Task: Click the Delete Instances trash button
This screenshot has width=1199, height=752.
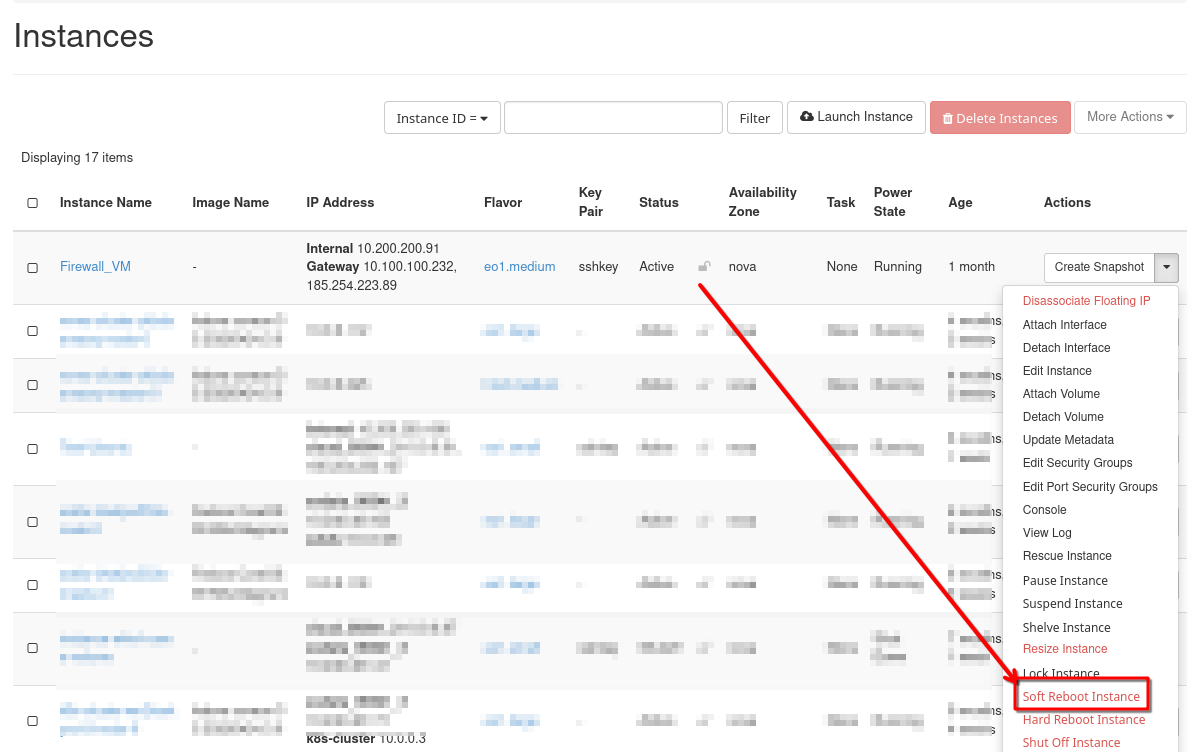Action: pyautogui.click(x=999, y=118)
